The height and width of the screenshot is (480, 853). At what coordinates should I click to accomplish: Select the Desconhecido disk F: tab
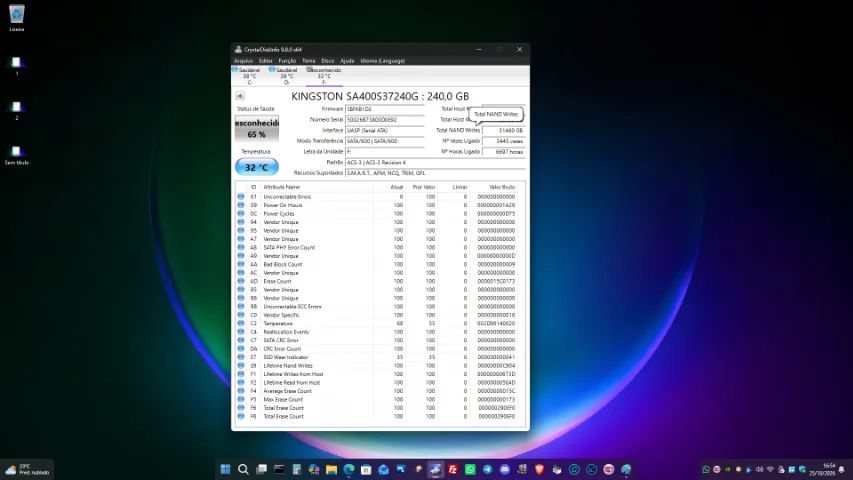tap(324, 76)
